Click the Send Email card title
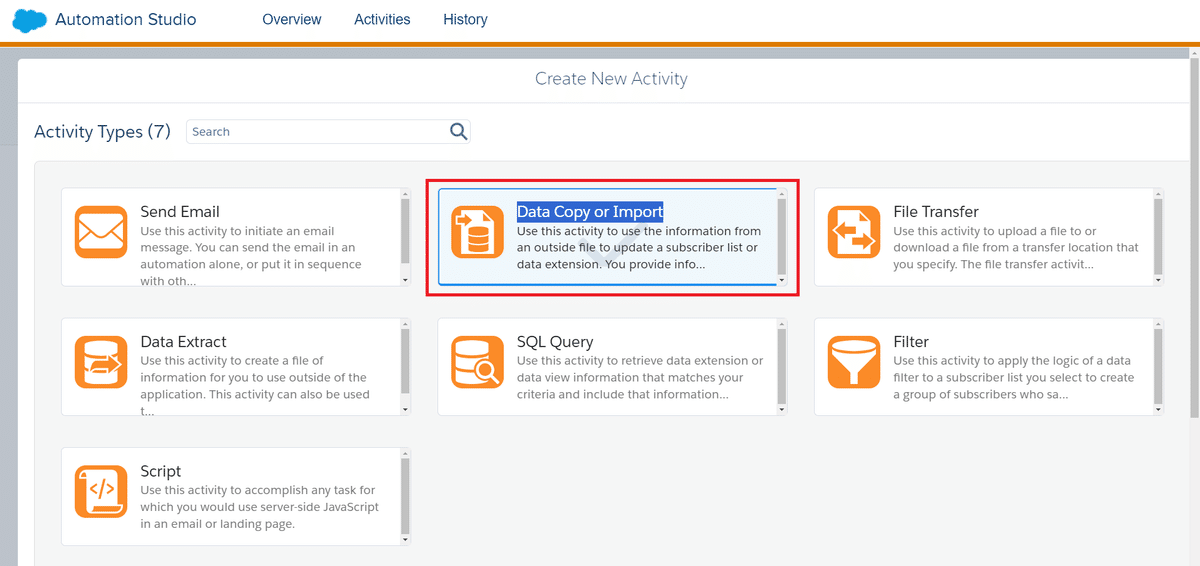 tap(180, 212)
